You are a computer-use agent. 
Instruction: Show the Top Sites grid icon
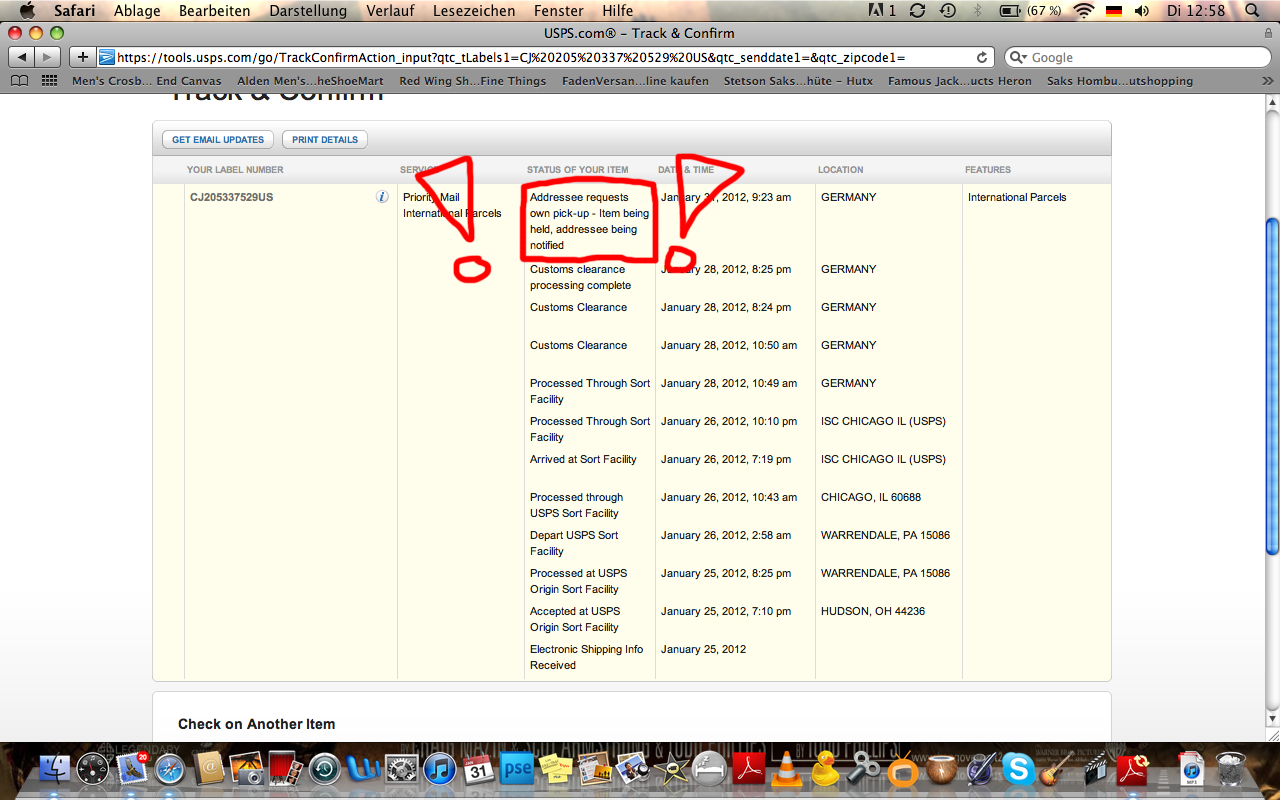click(x=49, y=81)
